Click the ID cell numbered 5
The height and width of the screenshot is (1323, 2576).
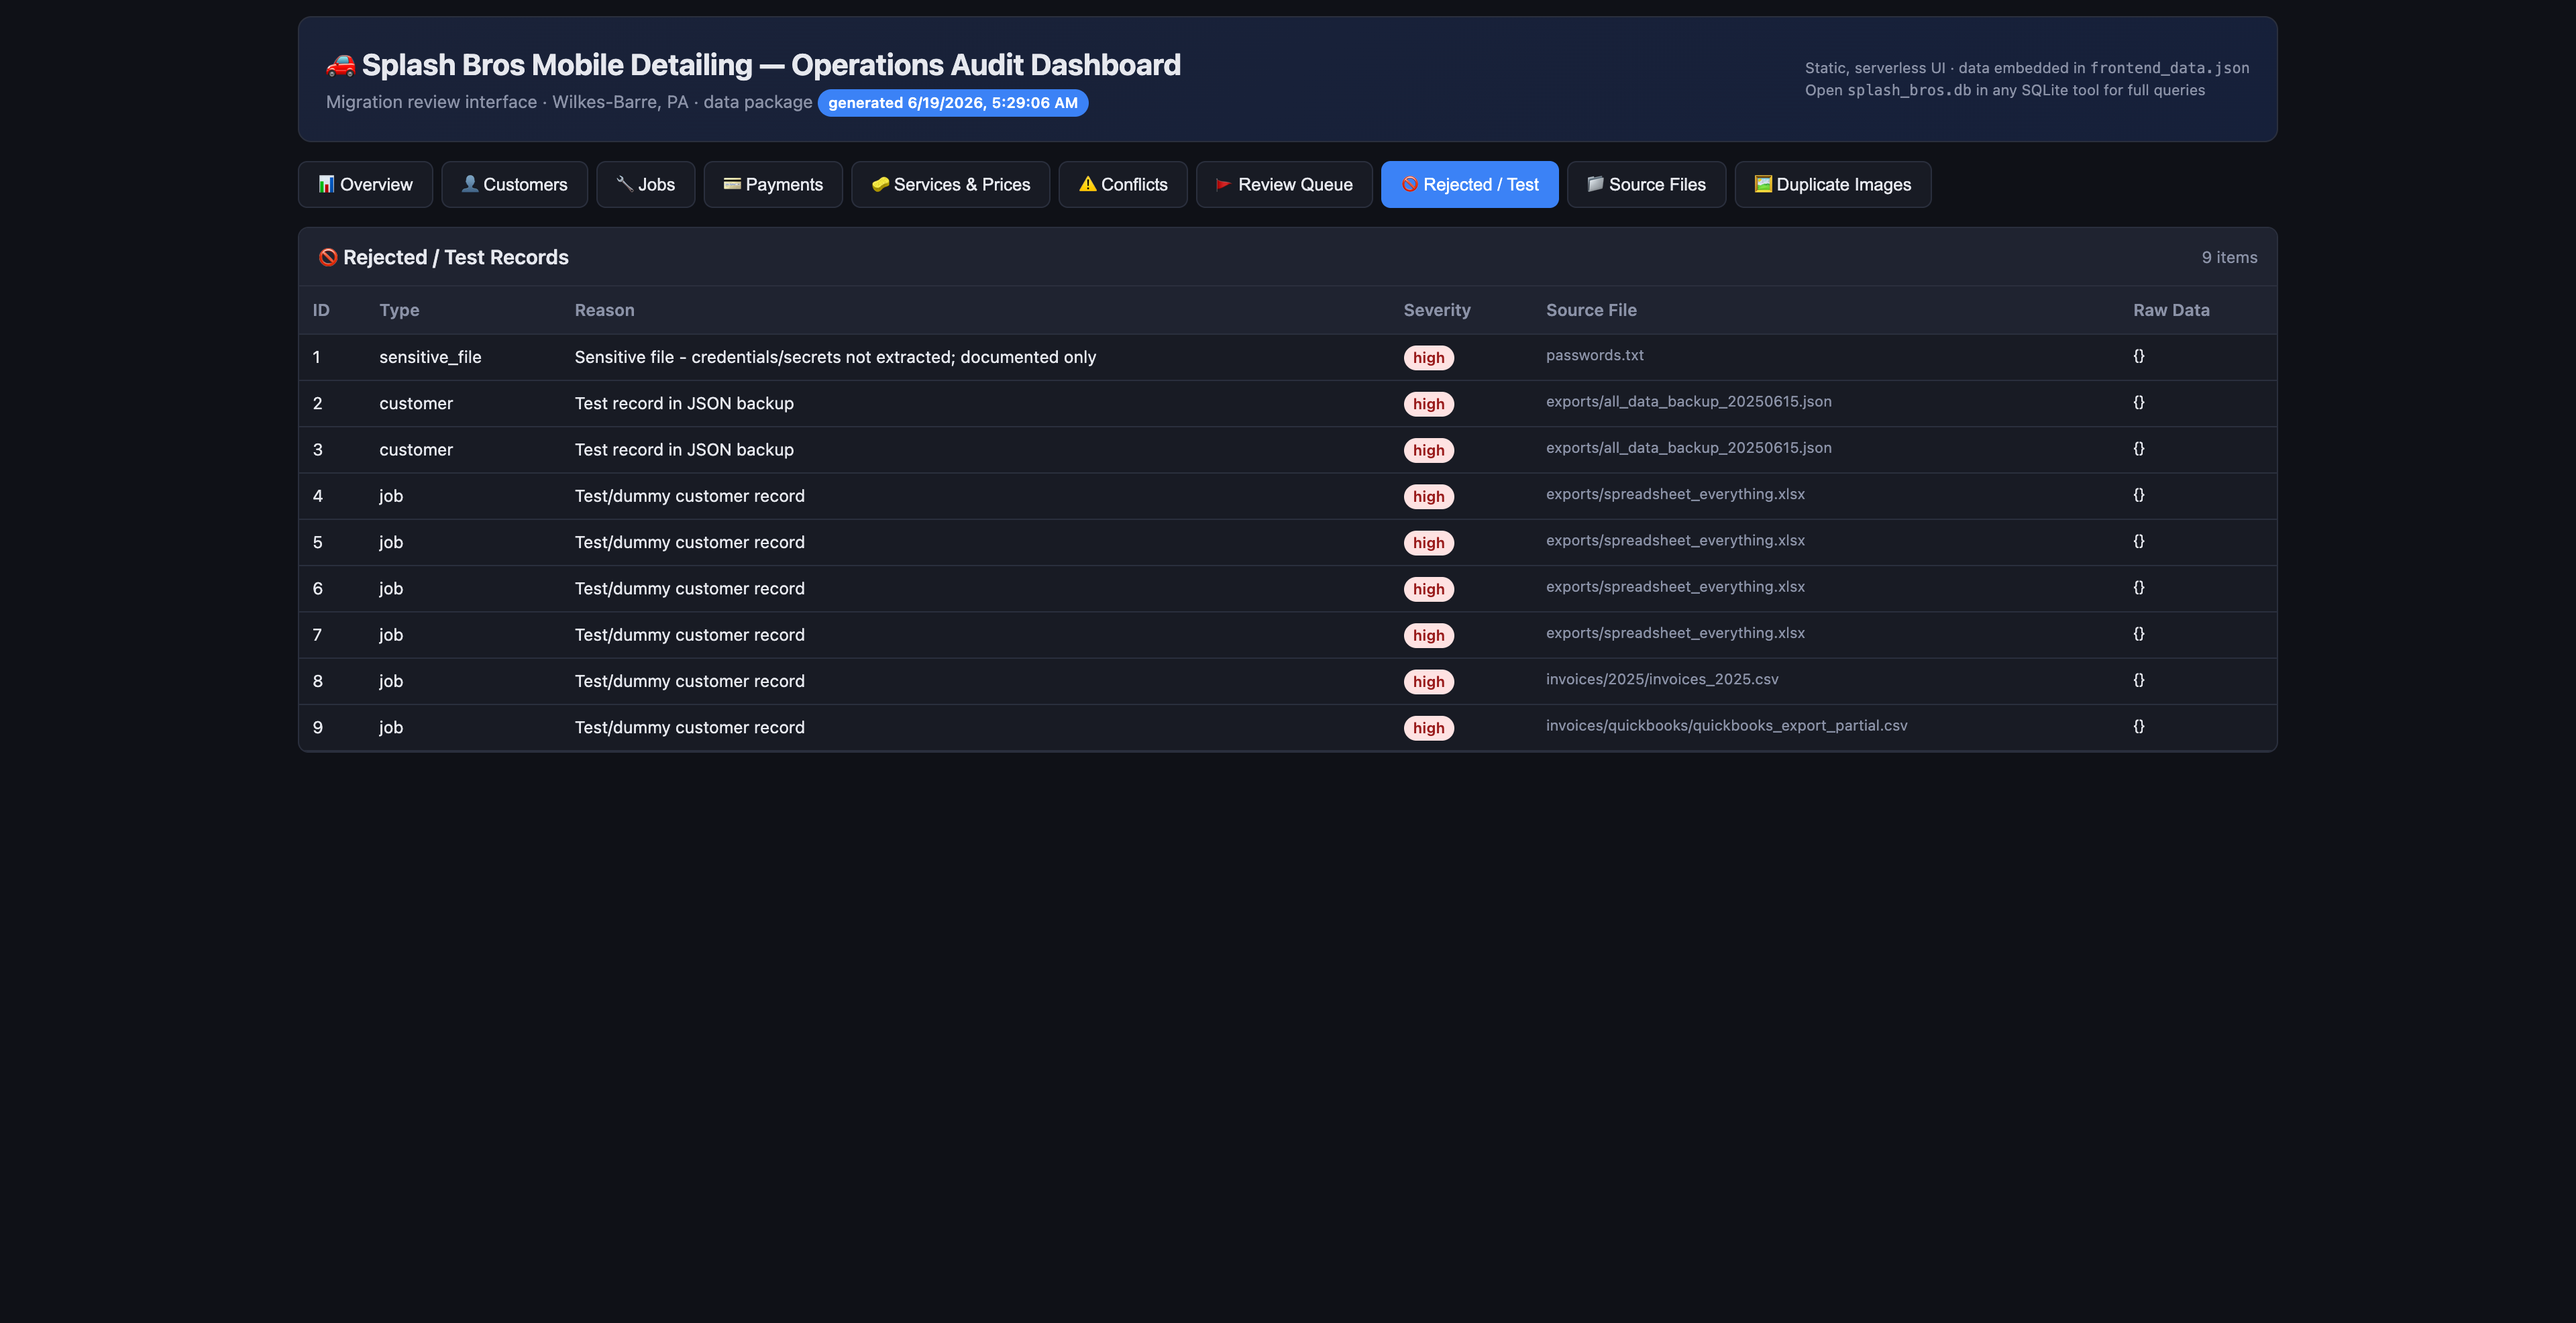317,542
